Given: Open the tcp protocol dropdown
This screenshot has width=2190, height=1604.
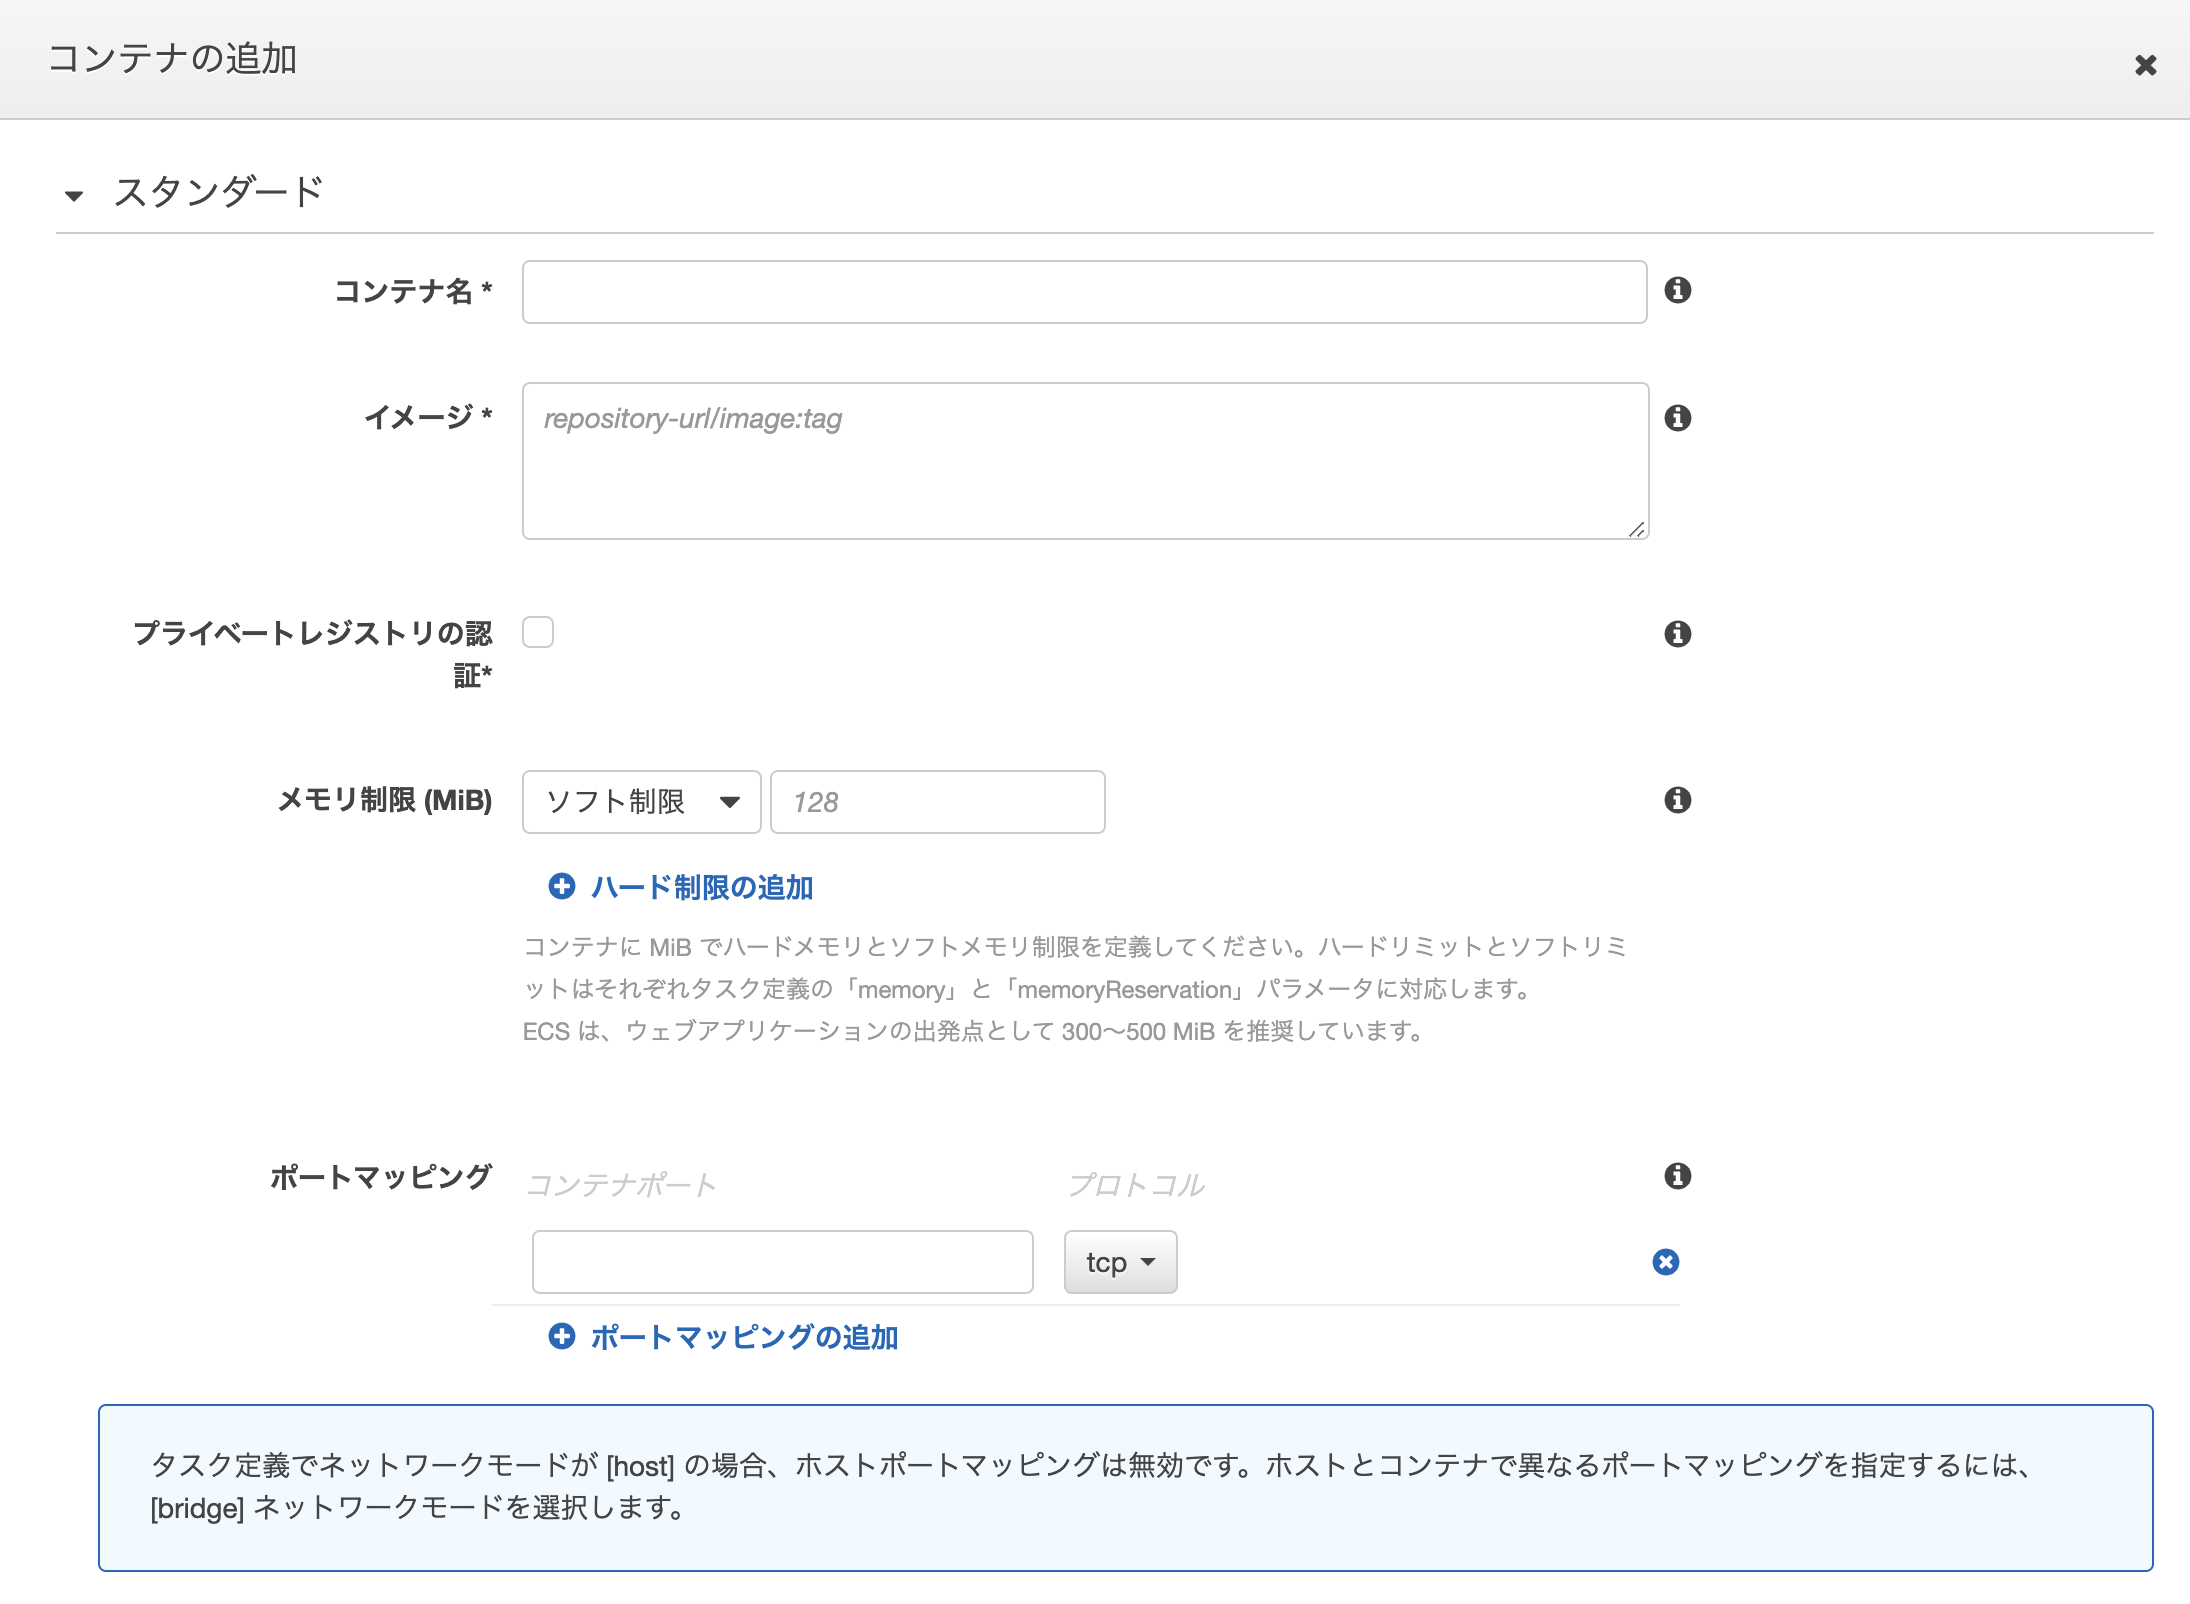Looking at the screenshot, I should [x=1120, y=1262].
